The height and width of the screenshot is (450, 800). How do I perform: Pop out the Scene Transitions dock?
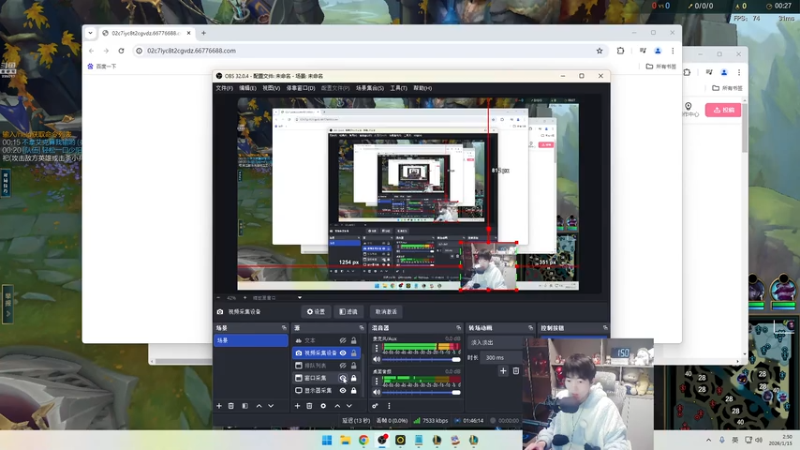click(x=531, y=328)
